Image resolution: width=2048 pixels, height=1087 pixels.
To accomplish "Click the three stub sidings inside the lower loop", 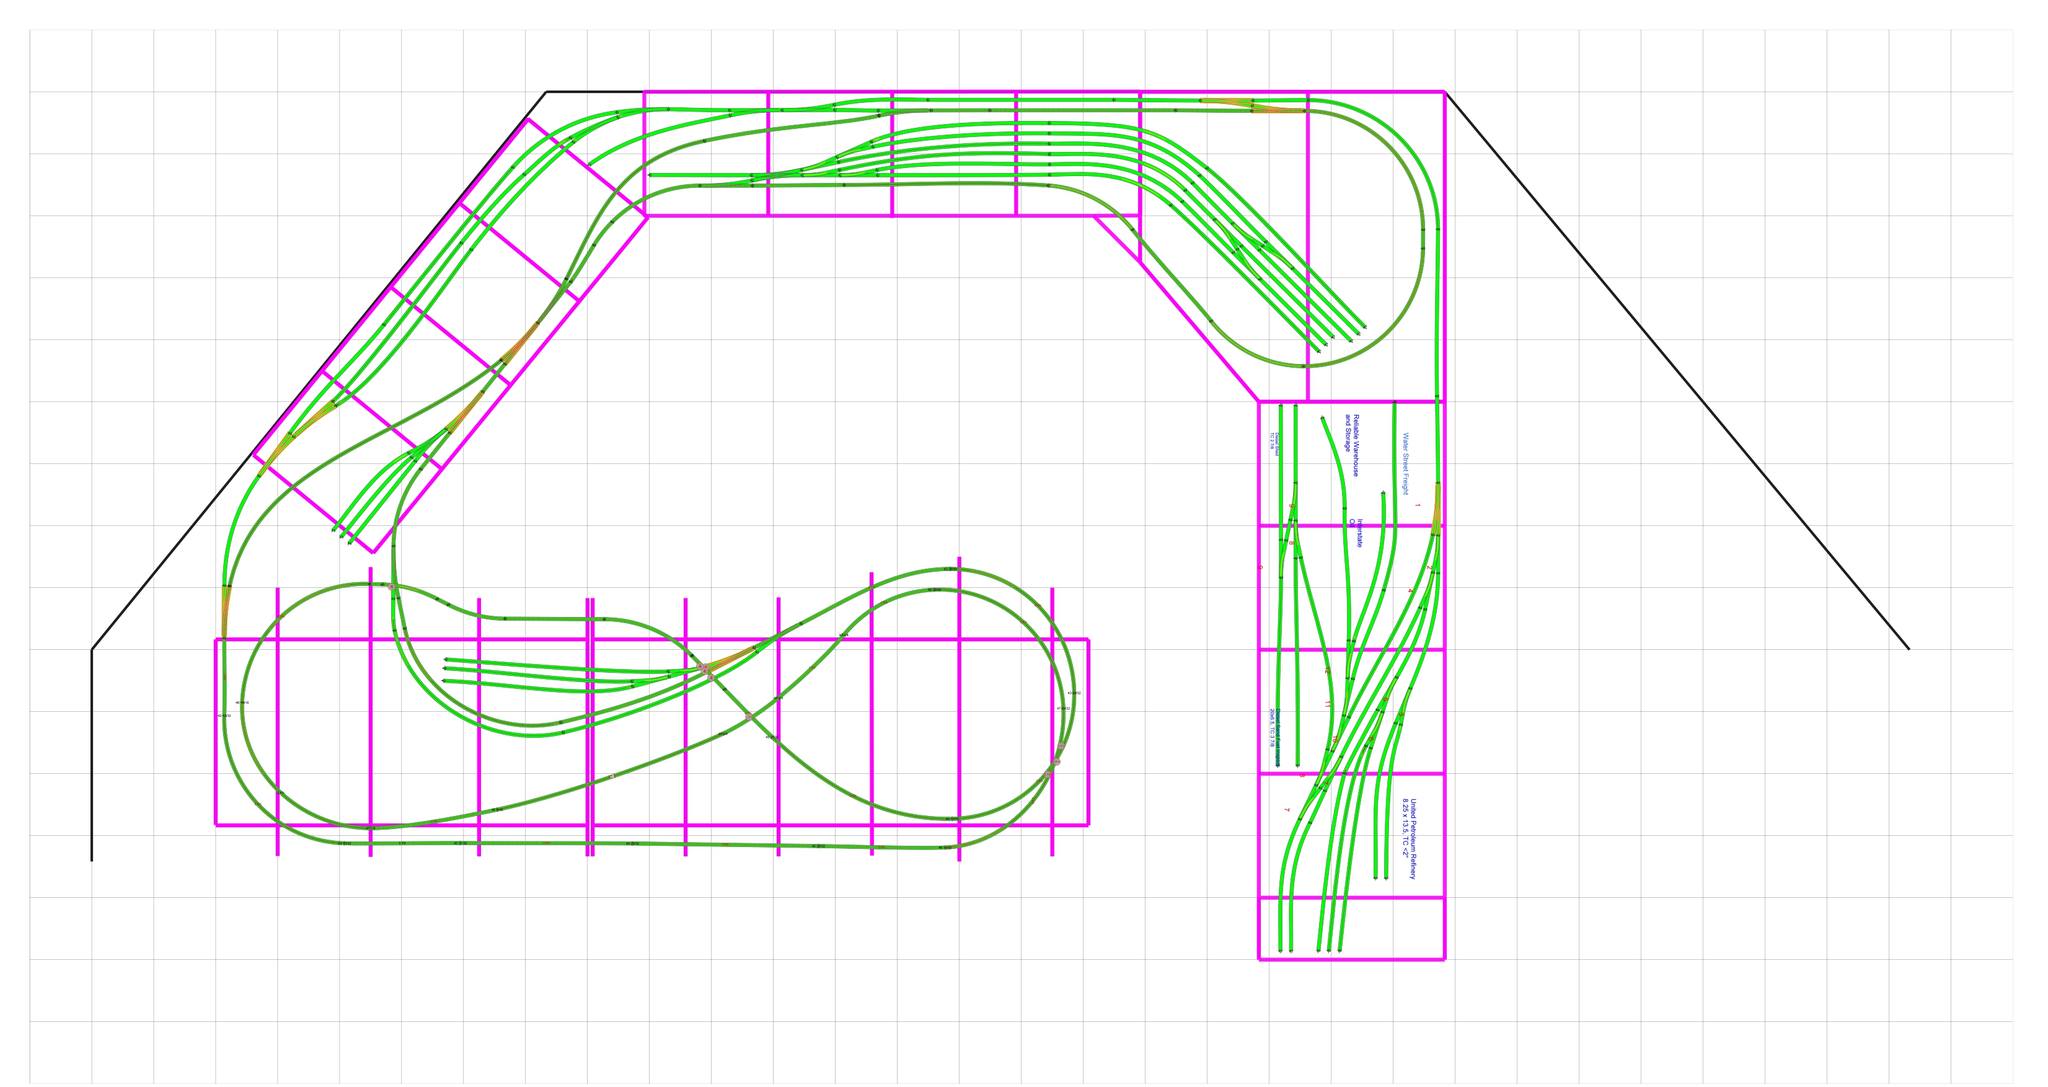I will (x=560, y=673).
